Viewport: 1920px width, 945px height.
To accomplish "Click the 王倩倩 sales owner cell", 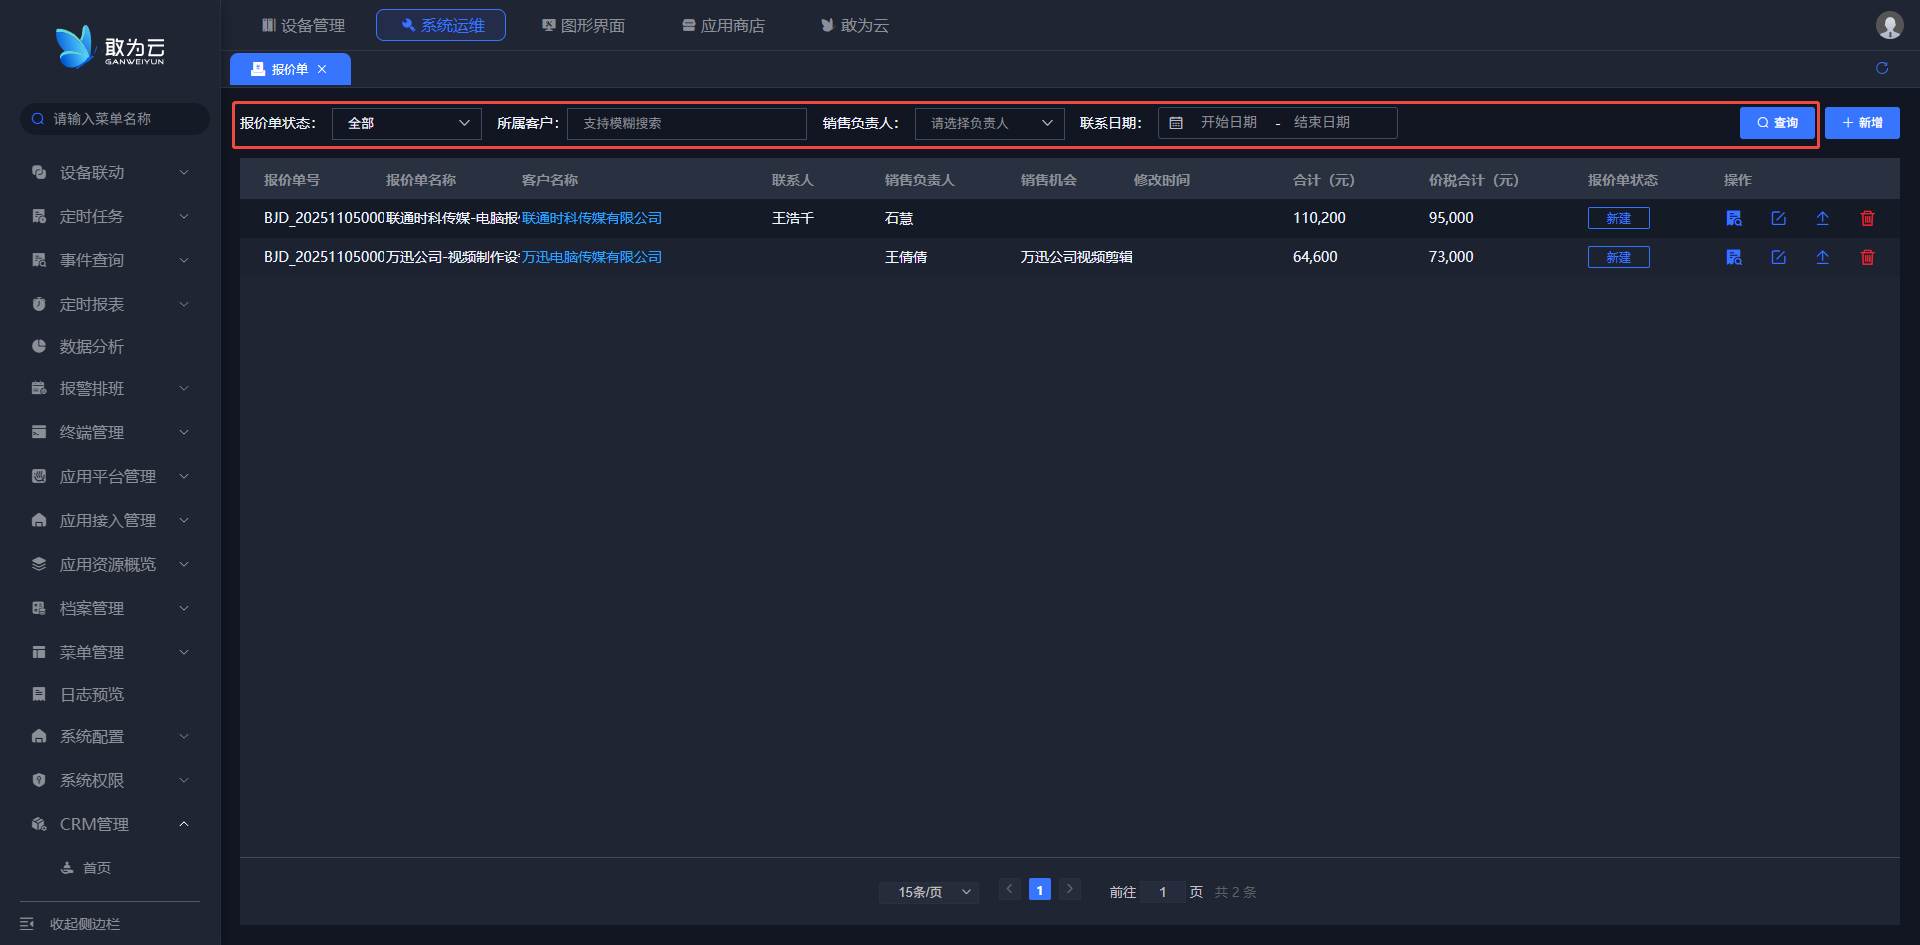I will pyautogui.click(x=906, y=257).
